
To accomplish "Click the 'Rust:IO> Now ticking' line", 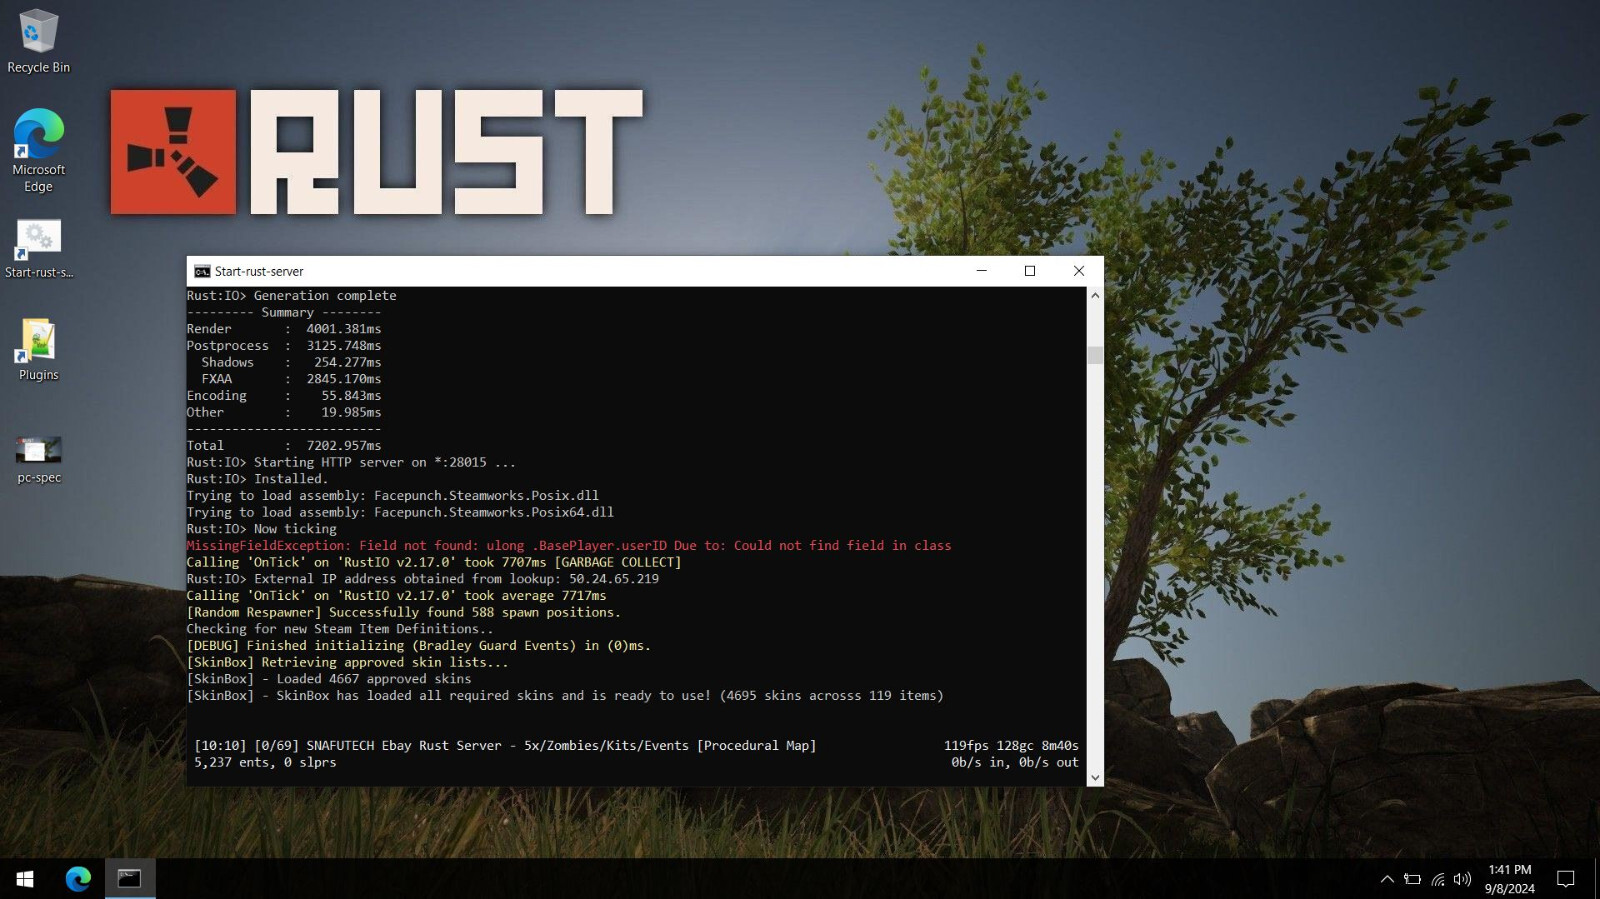I will [261, 528].
